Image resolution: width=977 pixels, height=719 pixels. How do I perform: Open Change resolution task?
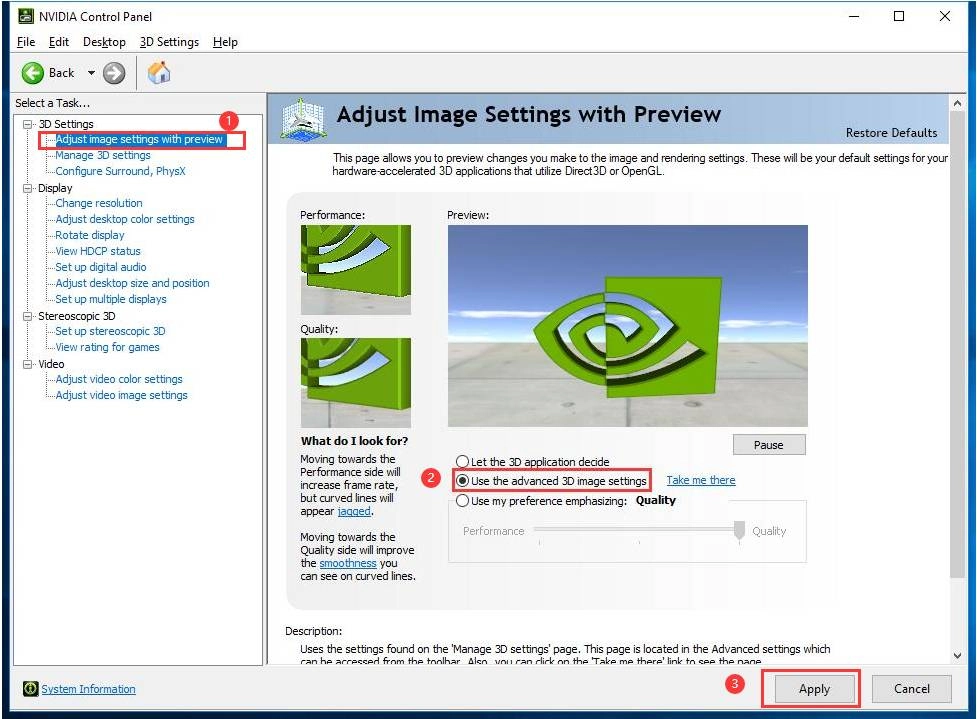coord(98,203)
